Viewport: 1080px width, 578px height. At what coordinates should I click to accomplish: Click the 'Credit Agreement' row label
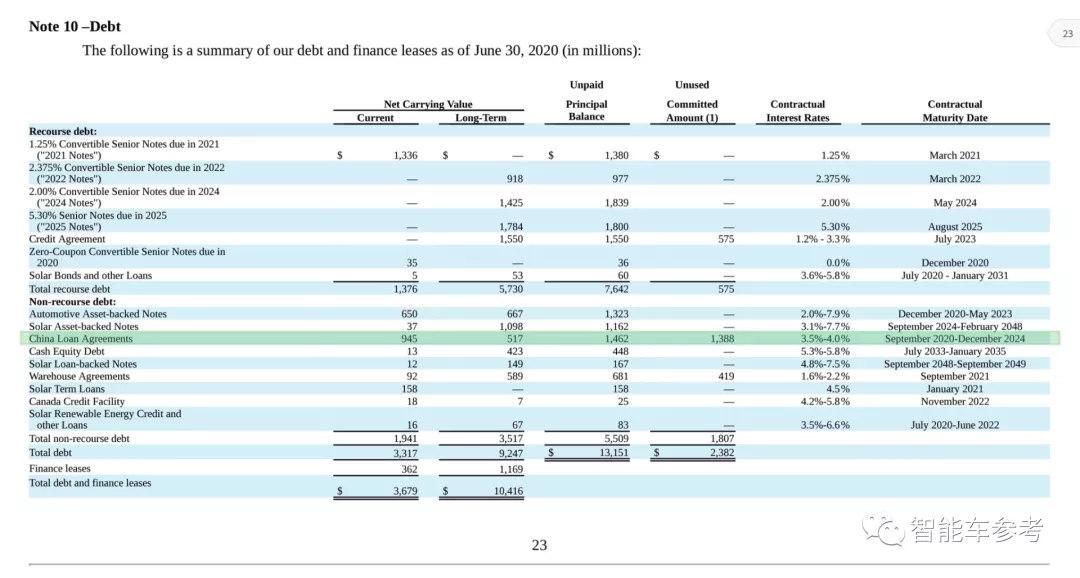67,239
